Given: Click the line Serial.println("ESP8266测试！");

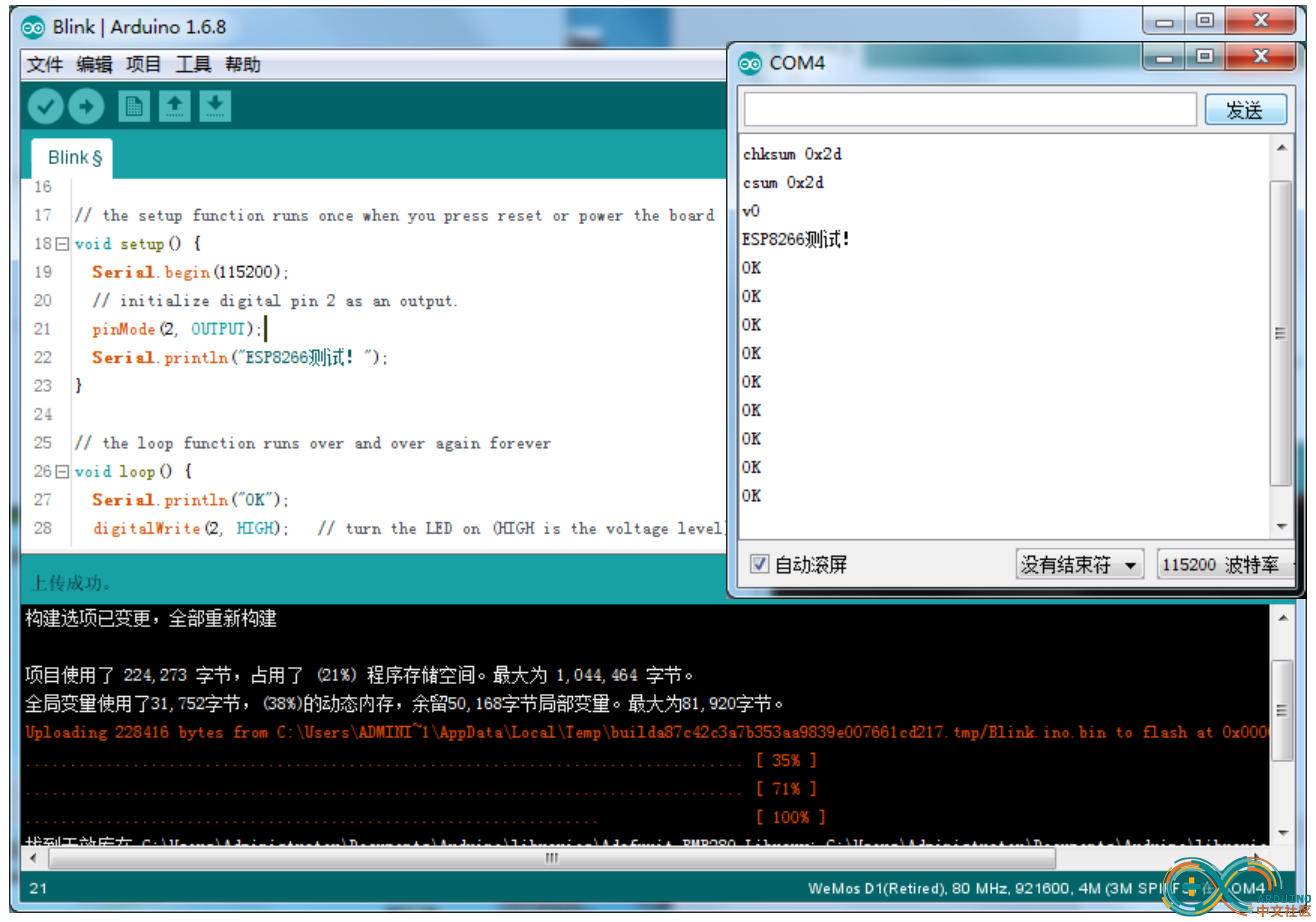Looking at the screenshot, I should point(240,357).
